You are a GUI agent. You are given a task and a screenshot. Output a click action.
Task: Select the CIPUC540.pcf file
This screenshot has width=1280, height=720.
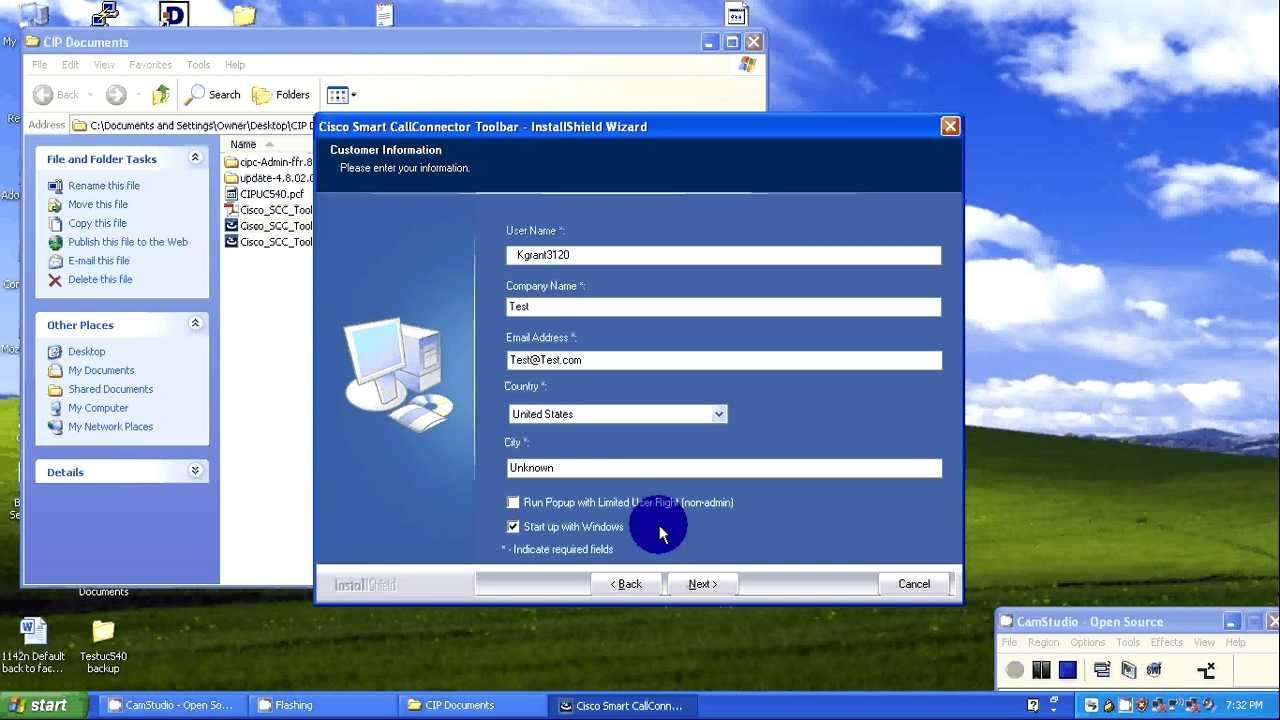pyautogui.click(x=264, y=194)
